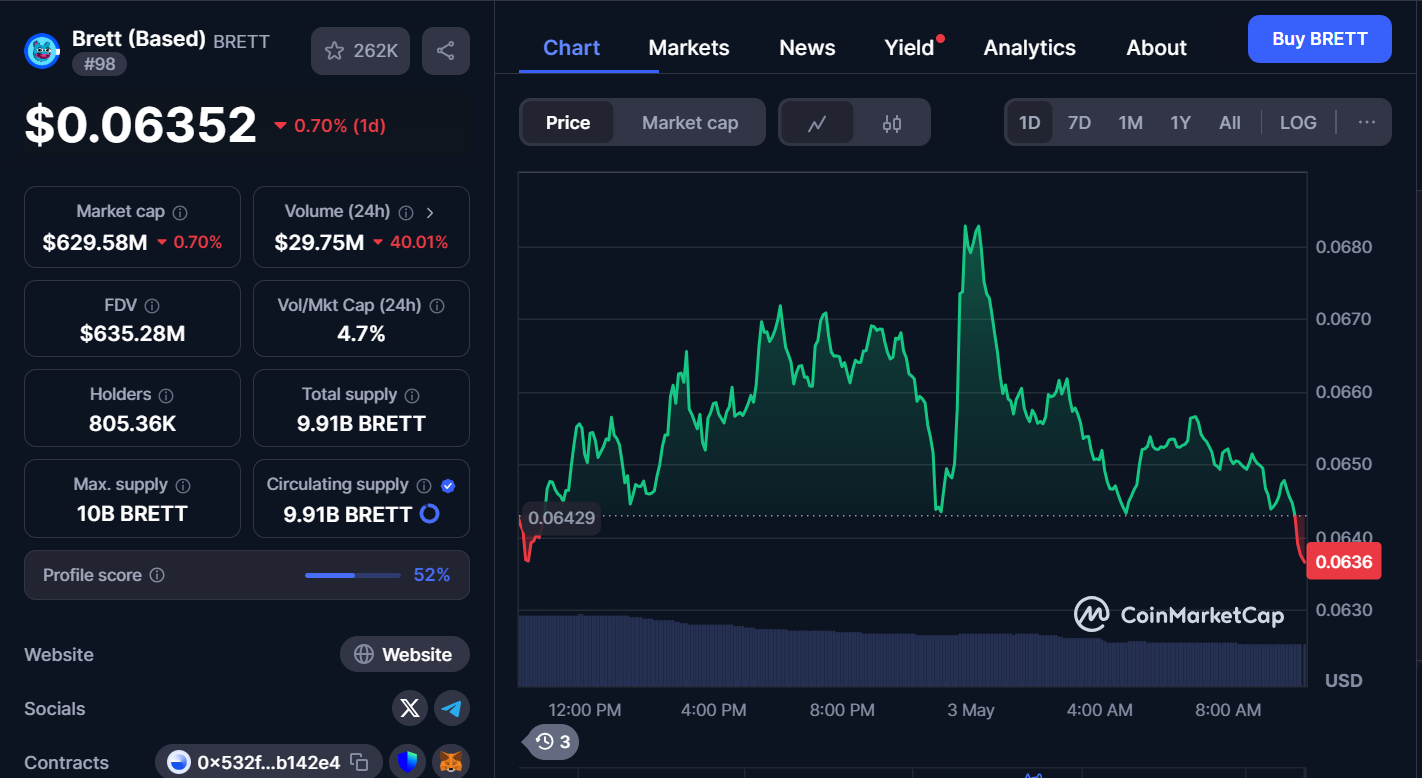Open chart more options ellipsis
Viewport: 1422px width, 778px height.
click(x=1366, y=122)
